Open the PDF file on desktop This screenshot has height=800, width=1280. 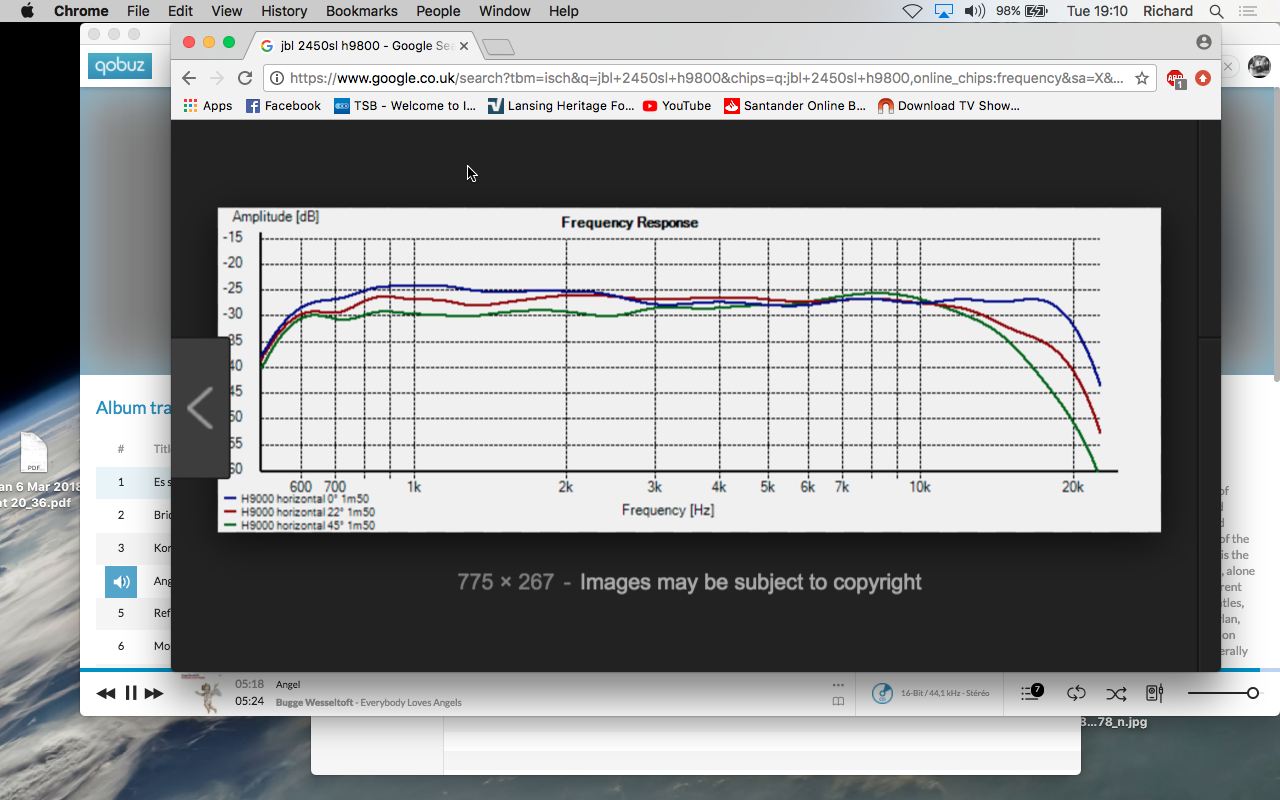33,453
